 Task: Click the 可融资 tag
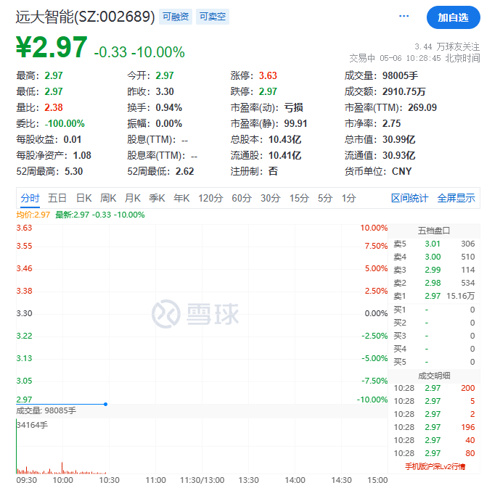pos(176,17)
